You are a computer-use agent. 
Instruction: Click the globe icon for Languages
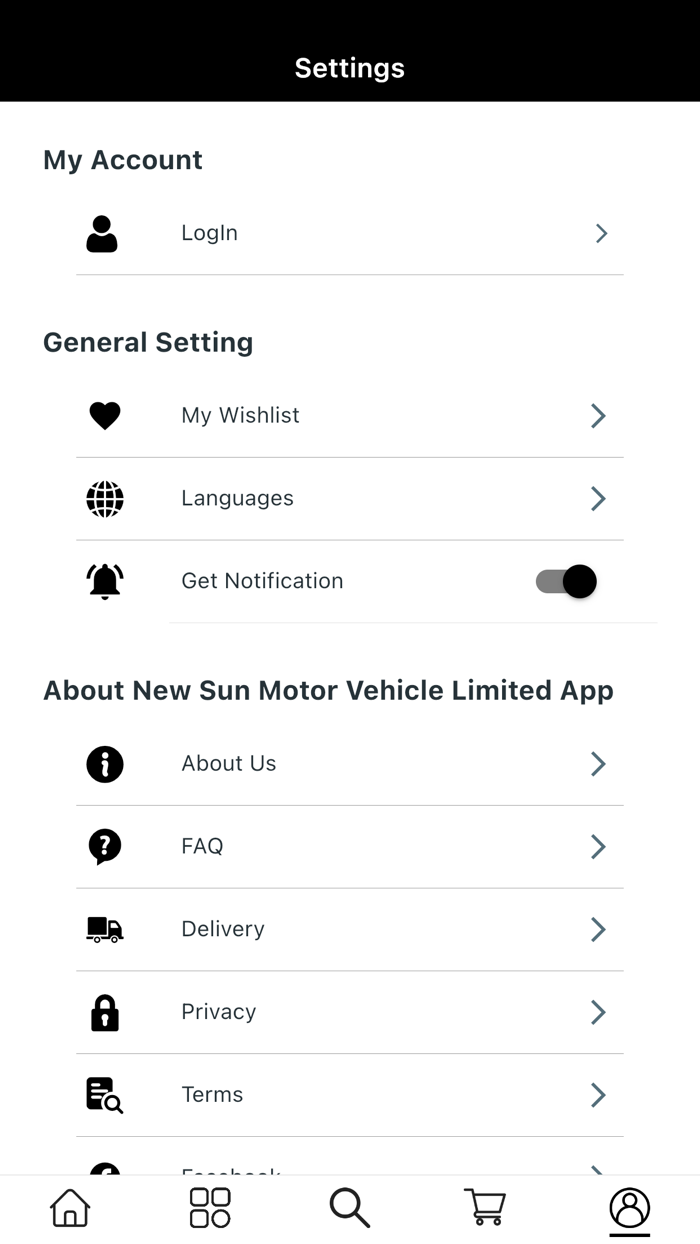point(104,498)
